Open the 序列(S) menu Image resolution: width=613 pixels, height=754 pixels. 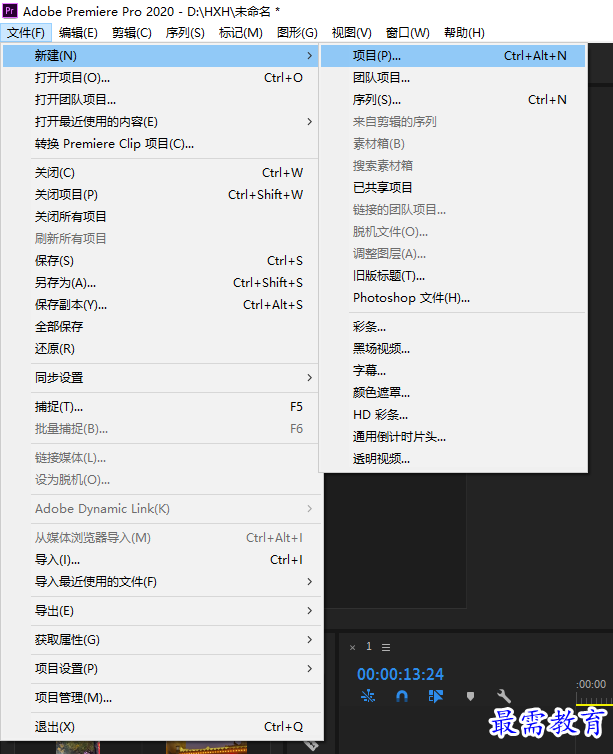[185, 33]
